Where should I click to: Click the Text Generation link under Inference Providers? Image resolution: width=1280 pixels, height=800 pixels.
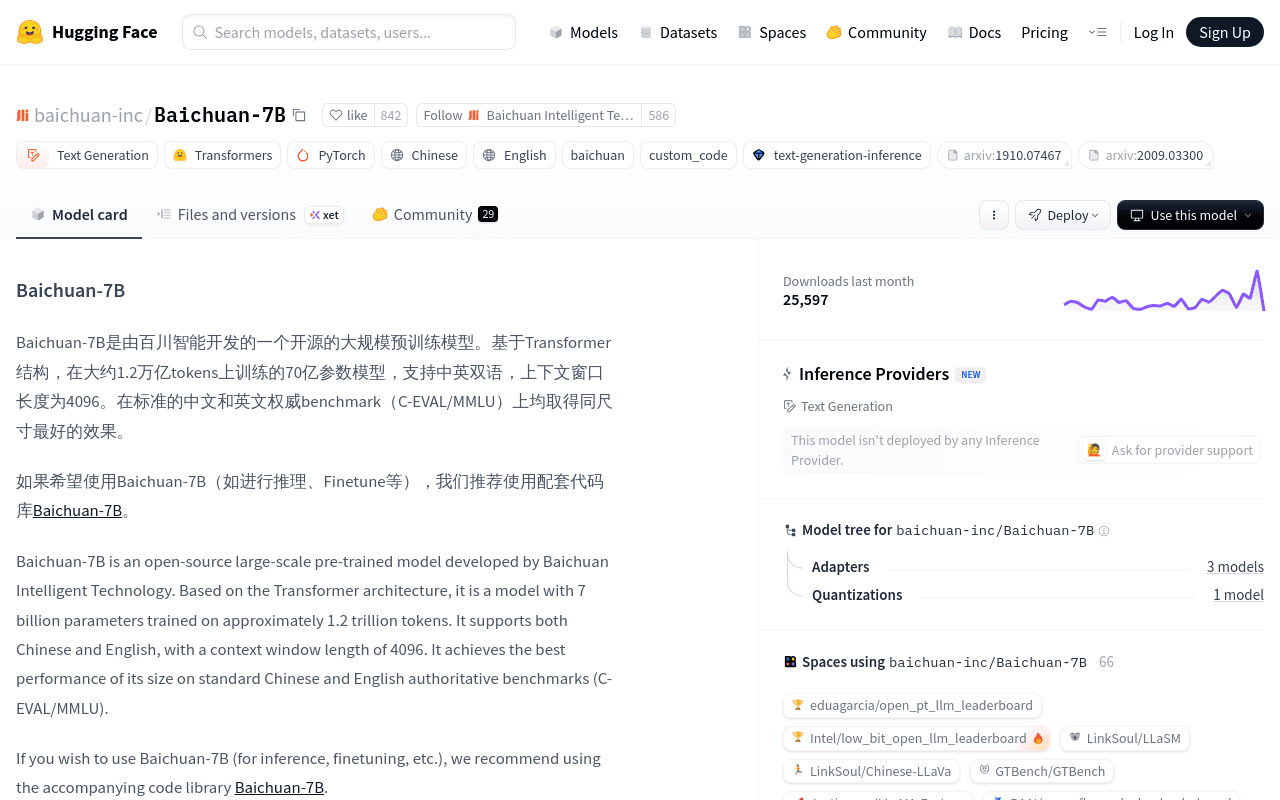[838, 406]
